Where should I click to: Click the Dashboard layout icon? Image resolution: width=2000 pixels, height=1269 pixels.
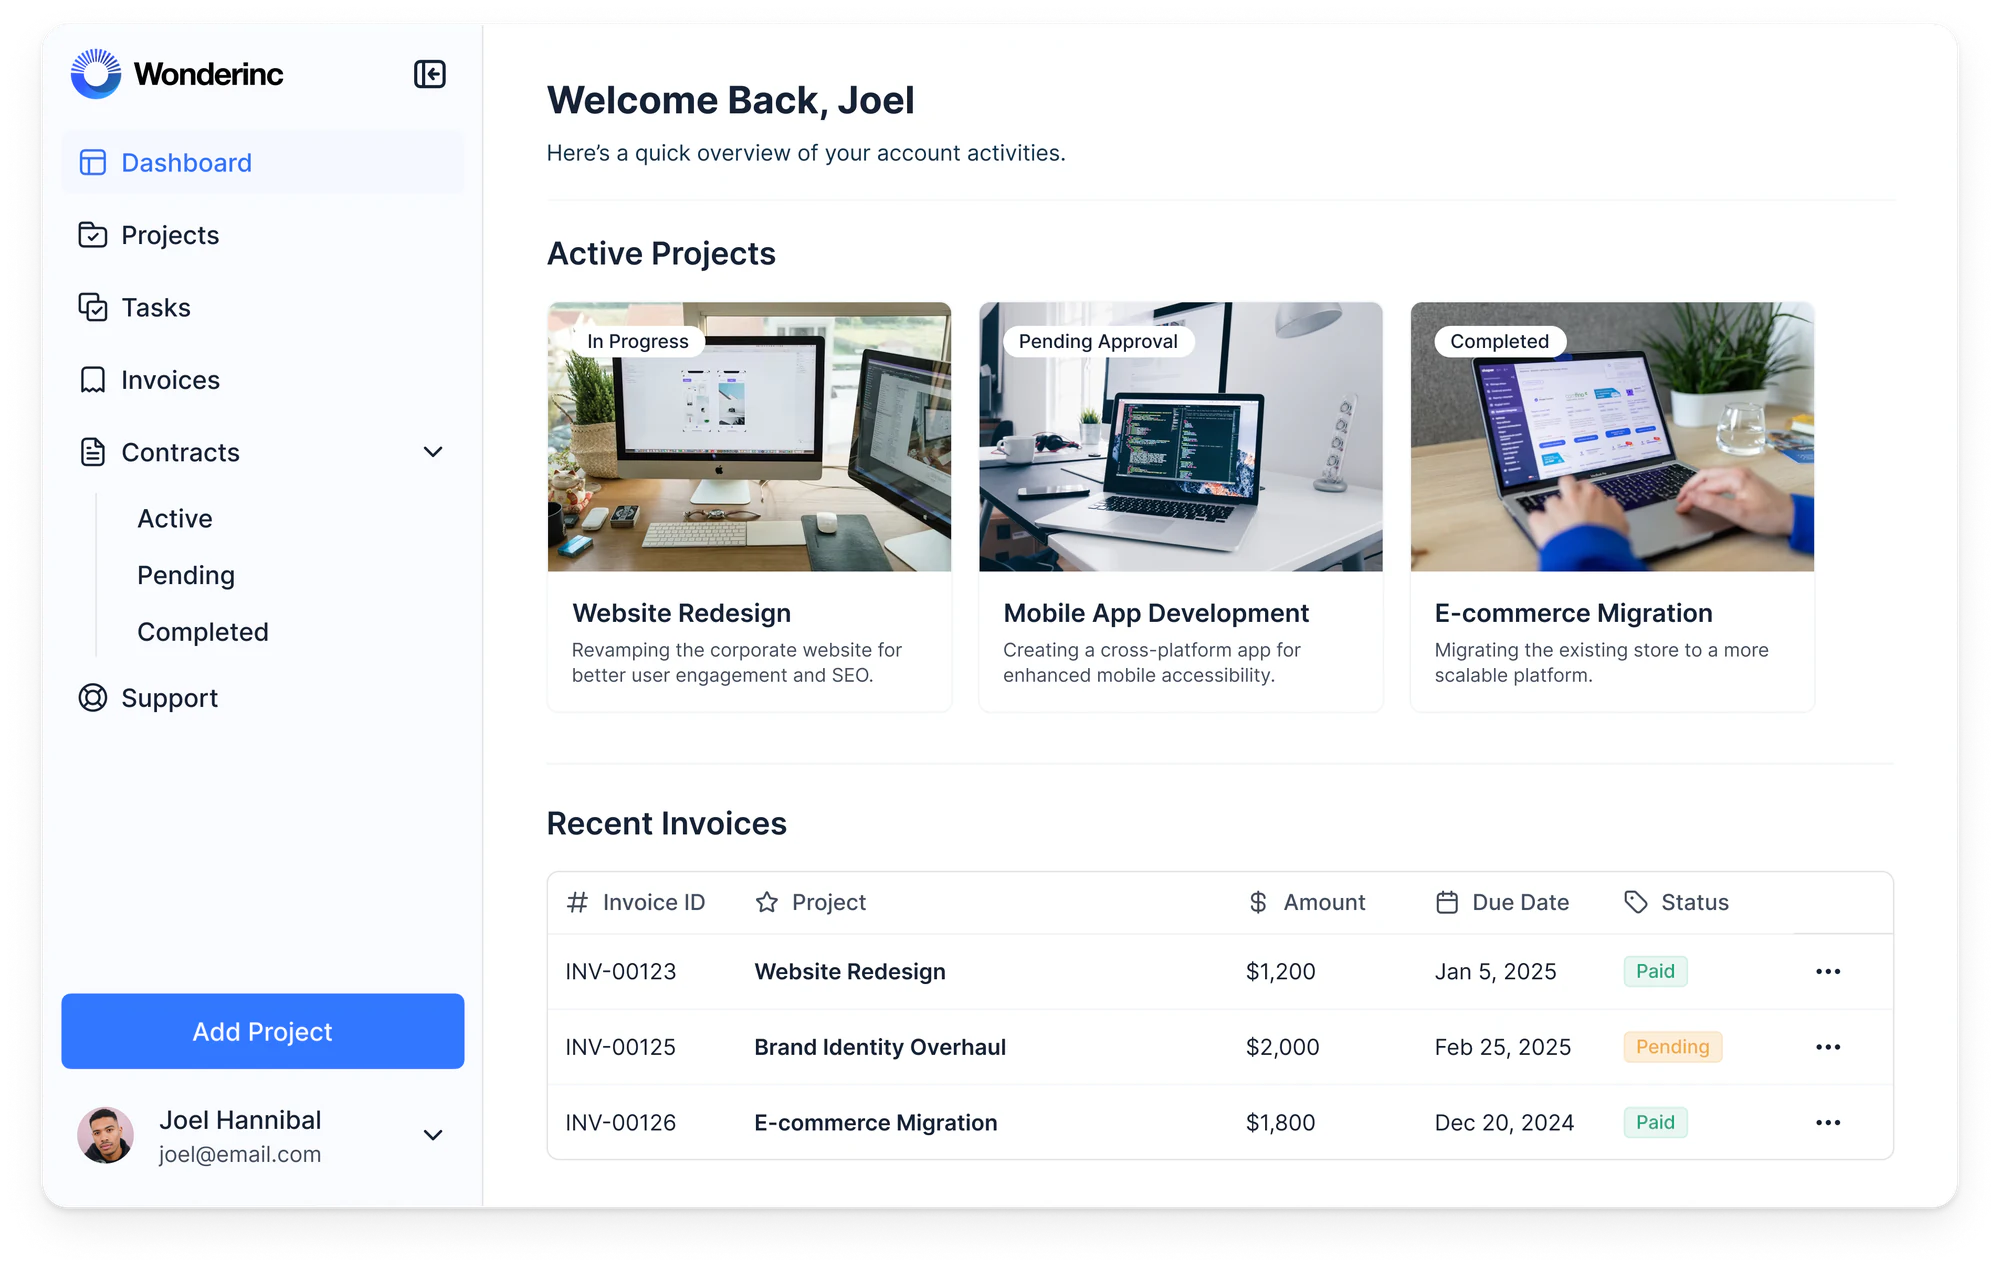pos(93,163)
